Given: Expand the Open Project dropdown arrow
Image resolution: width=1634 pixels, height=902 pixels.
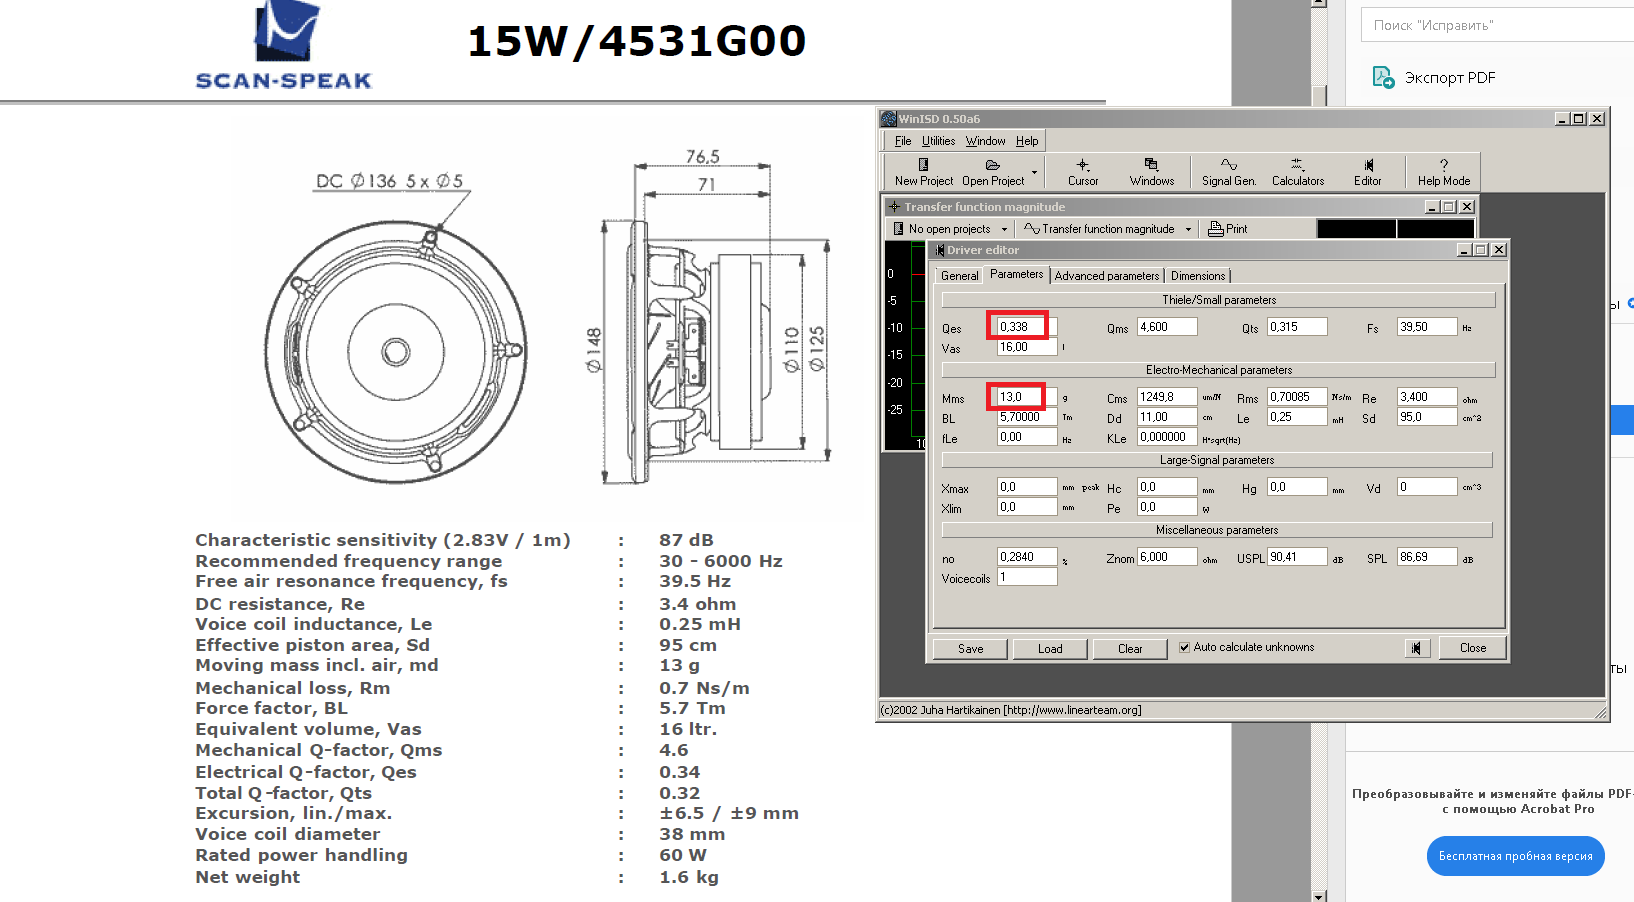Looking at the screenshot, I should (x=1034, y=172).
